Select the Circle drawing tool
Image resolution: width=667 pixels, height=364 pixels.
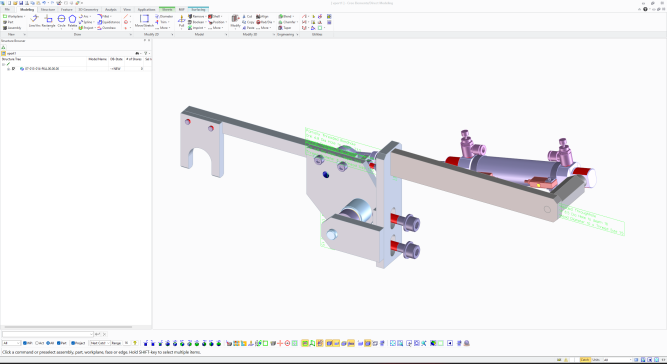pos(61,21)
